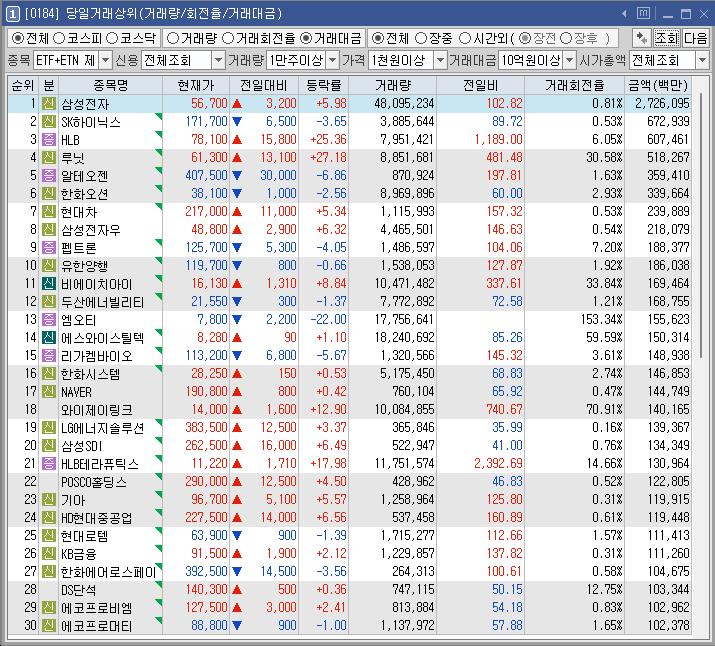The image size is (715, 646).
Task: Click the 증 badge icon for HLB
Action: point(49,140)
